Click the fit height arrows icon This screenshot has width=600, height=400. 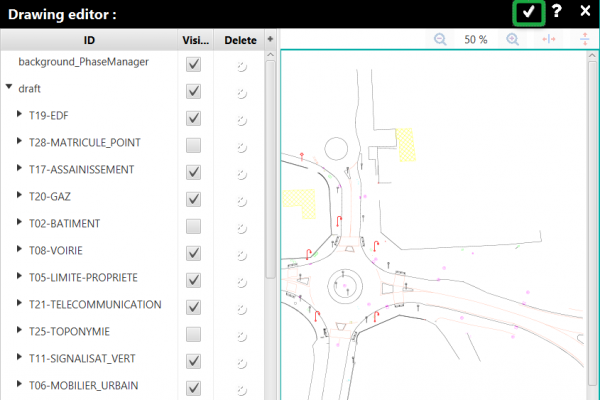coord(585,39)
